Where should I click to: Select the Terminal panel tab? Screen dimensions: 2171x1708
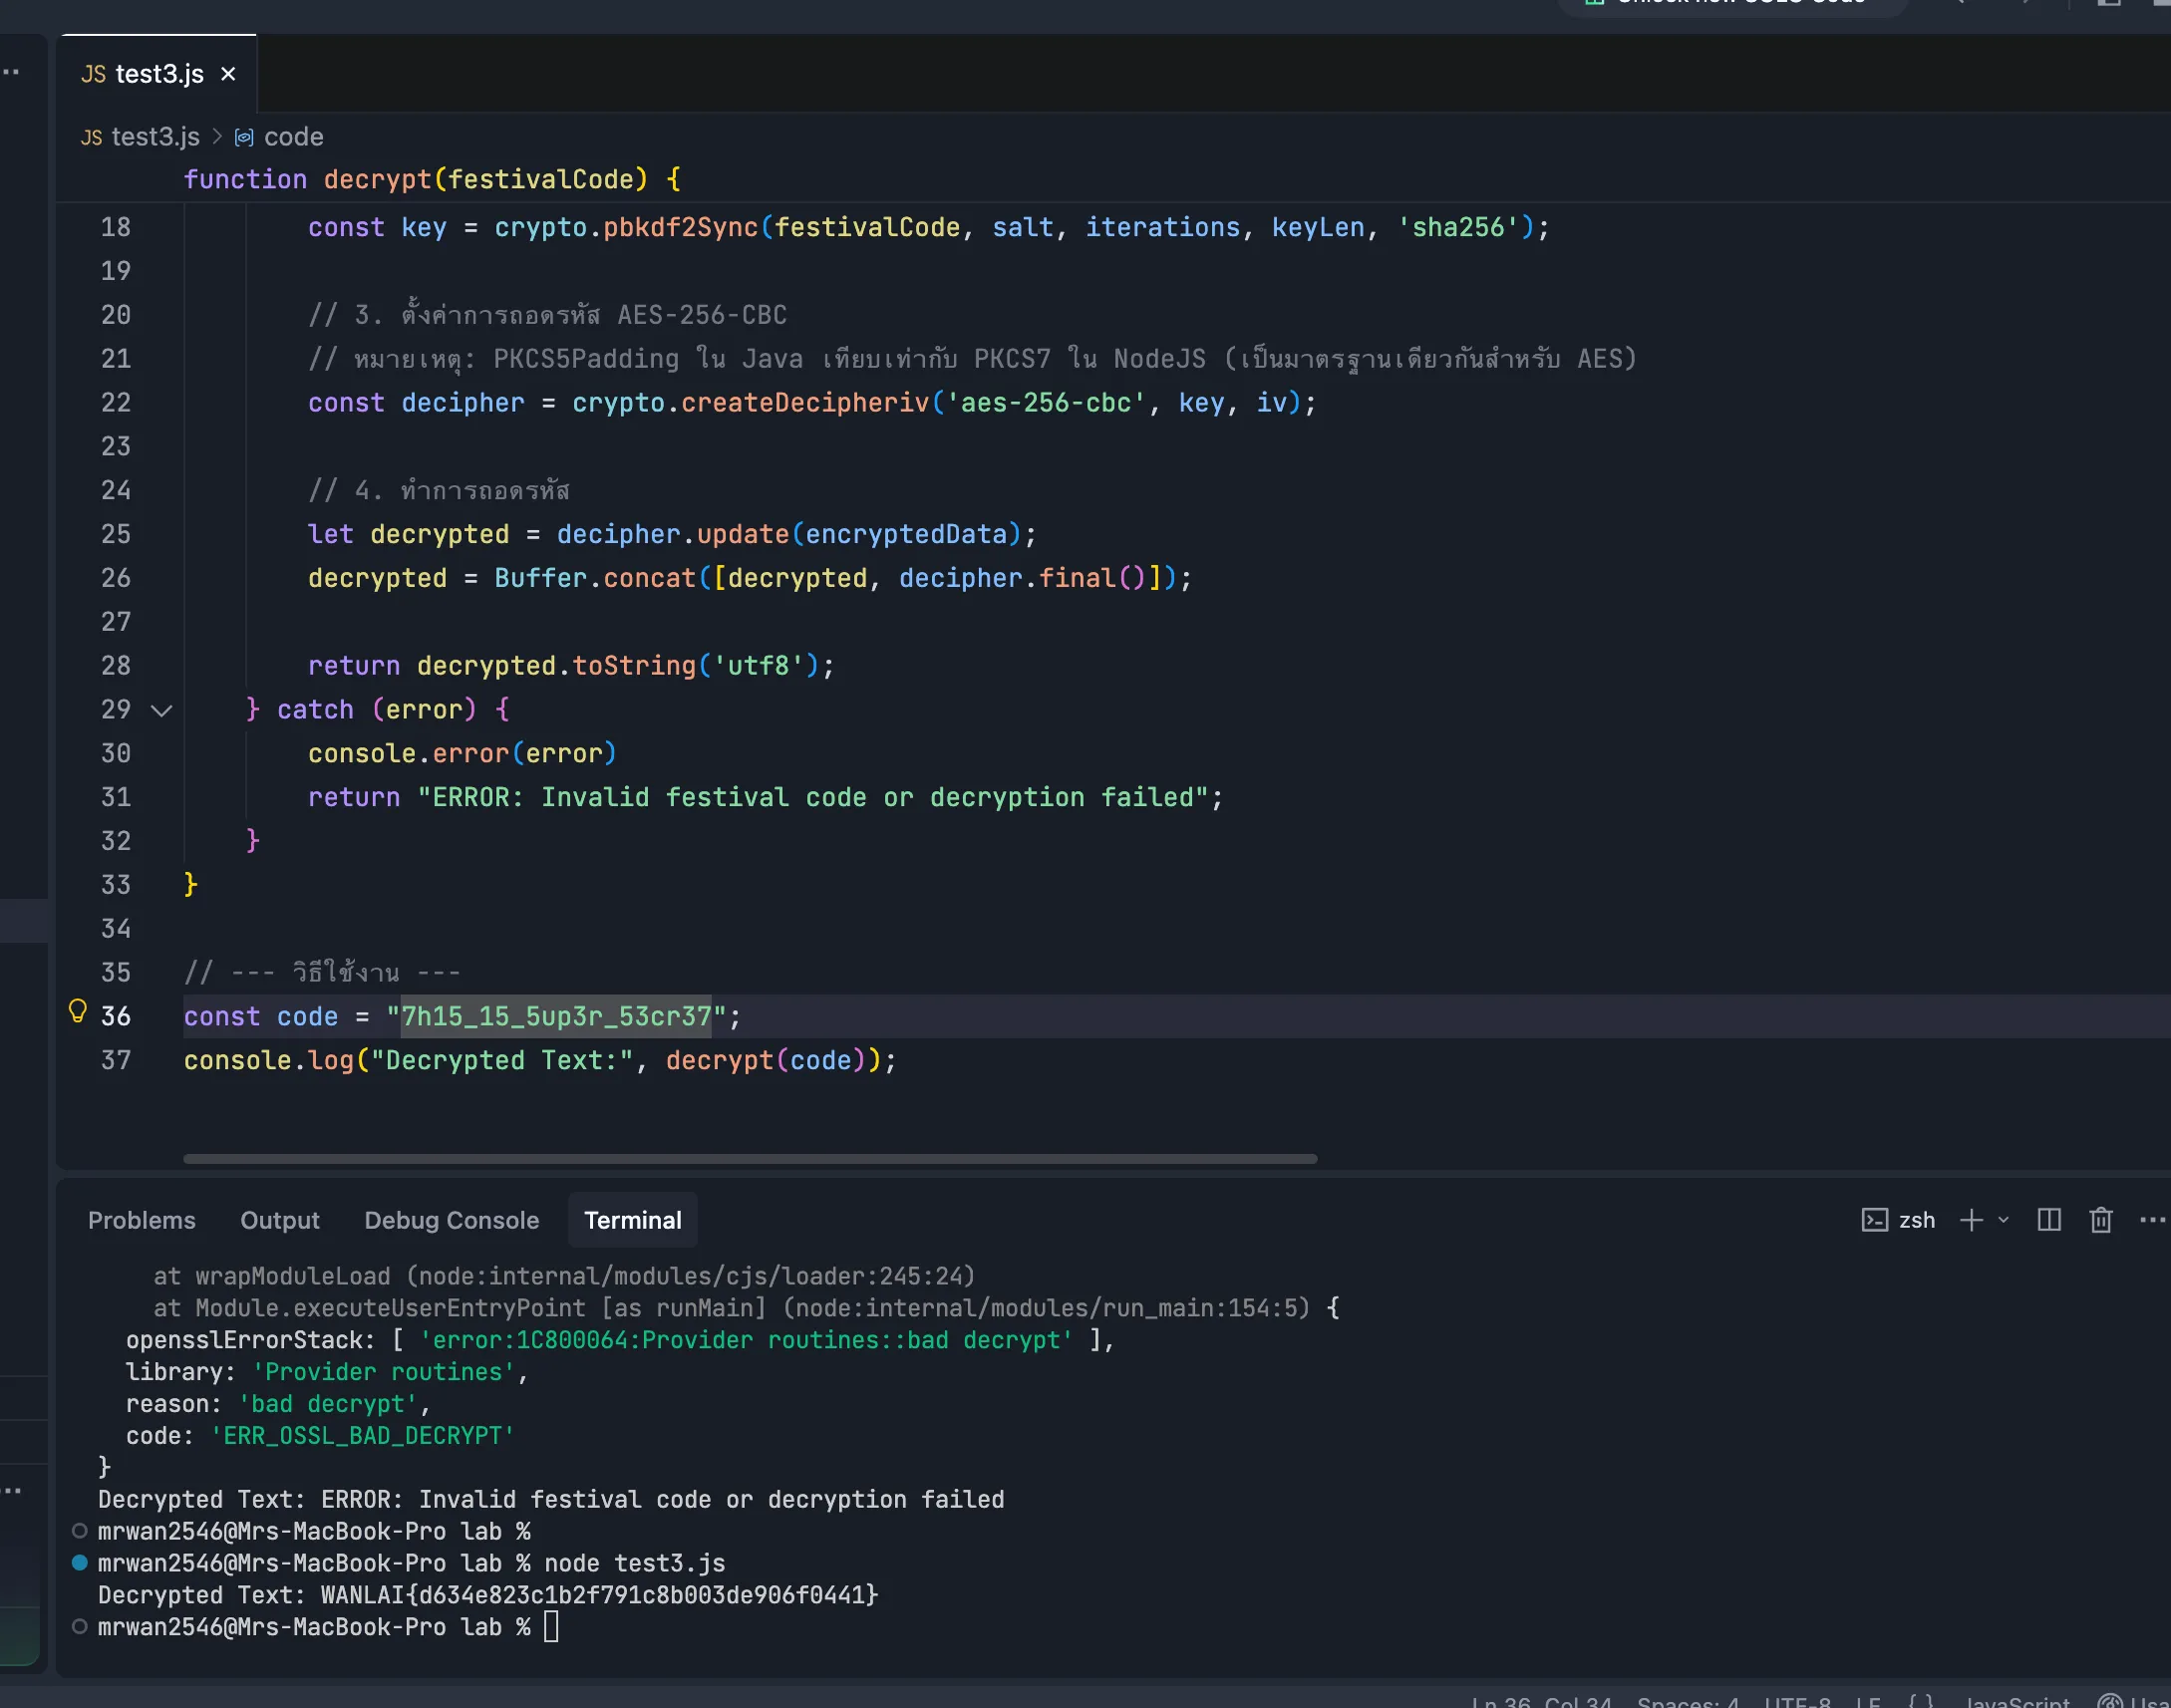click(632, 1220)
